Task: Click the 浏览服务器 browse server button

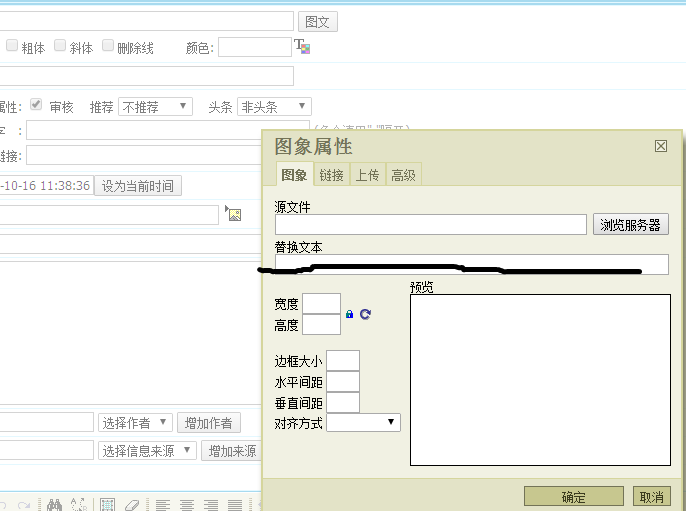Action: [630, 225]
